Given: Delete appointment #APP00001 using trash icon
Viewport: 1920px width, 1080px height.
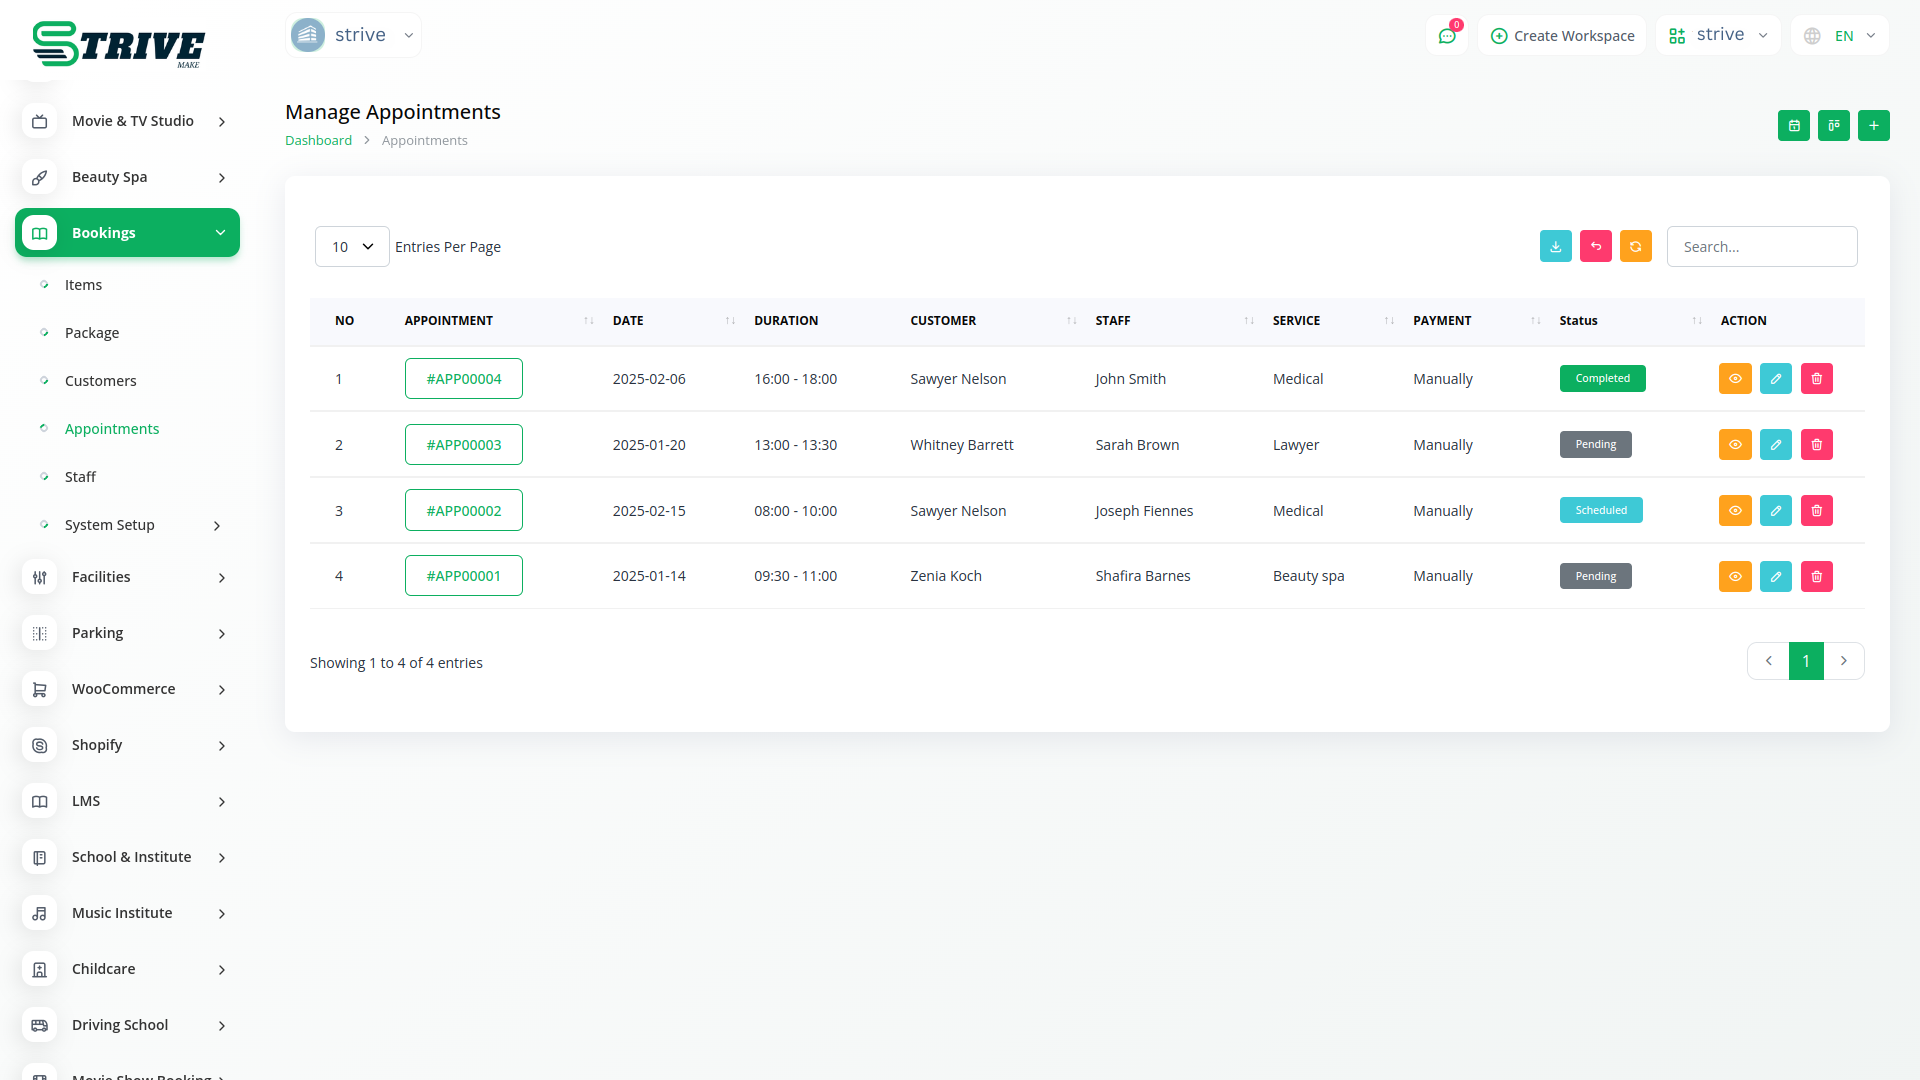Looking at the screenshot, I should pyautogui.click(x=1816, y=577).
